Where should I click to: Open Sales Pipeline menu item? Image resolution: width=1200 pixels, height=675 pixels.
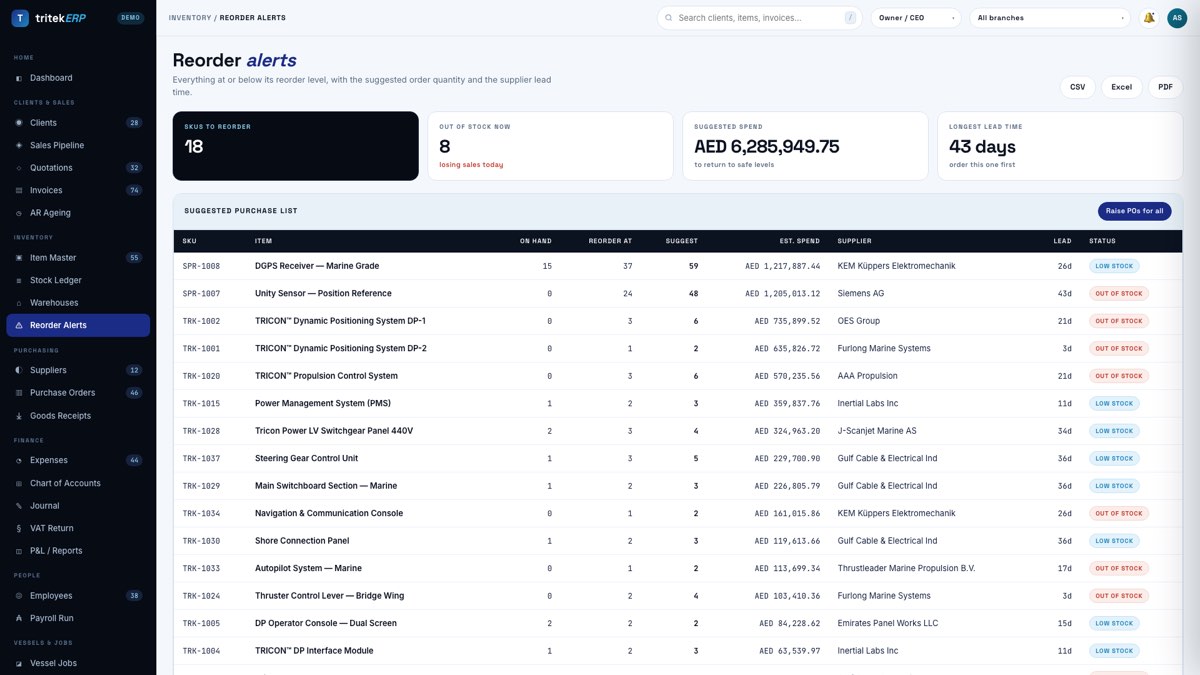(x=78, y=145)
